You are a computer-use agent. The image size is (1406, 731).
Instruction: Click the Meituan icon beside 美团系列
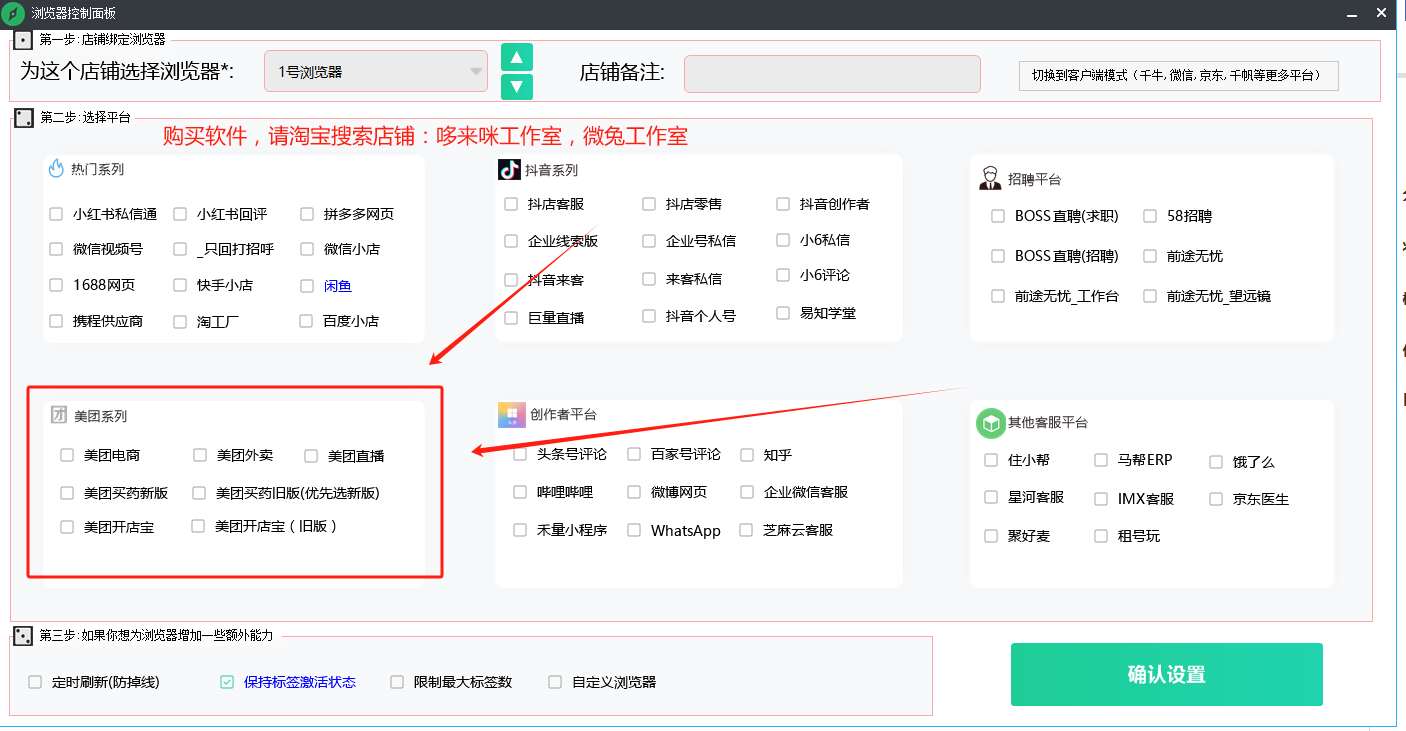[x=59, y=415]
